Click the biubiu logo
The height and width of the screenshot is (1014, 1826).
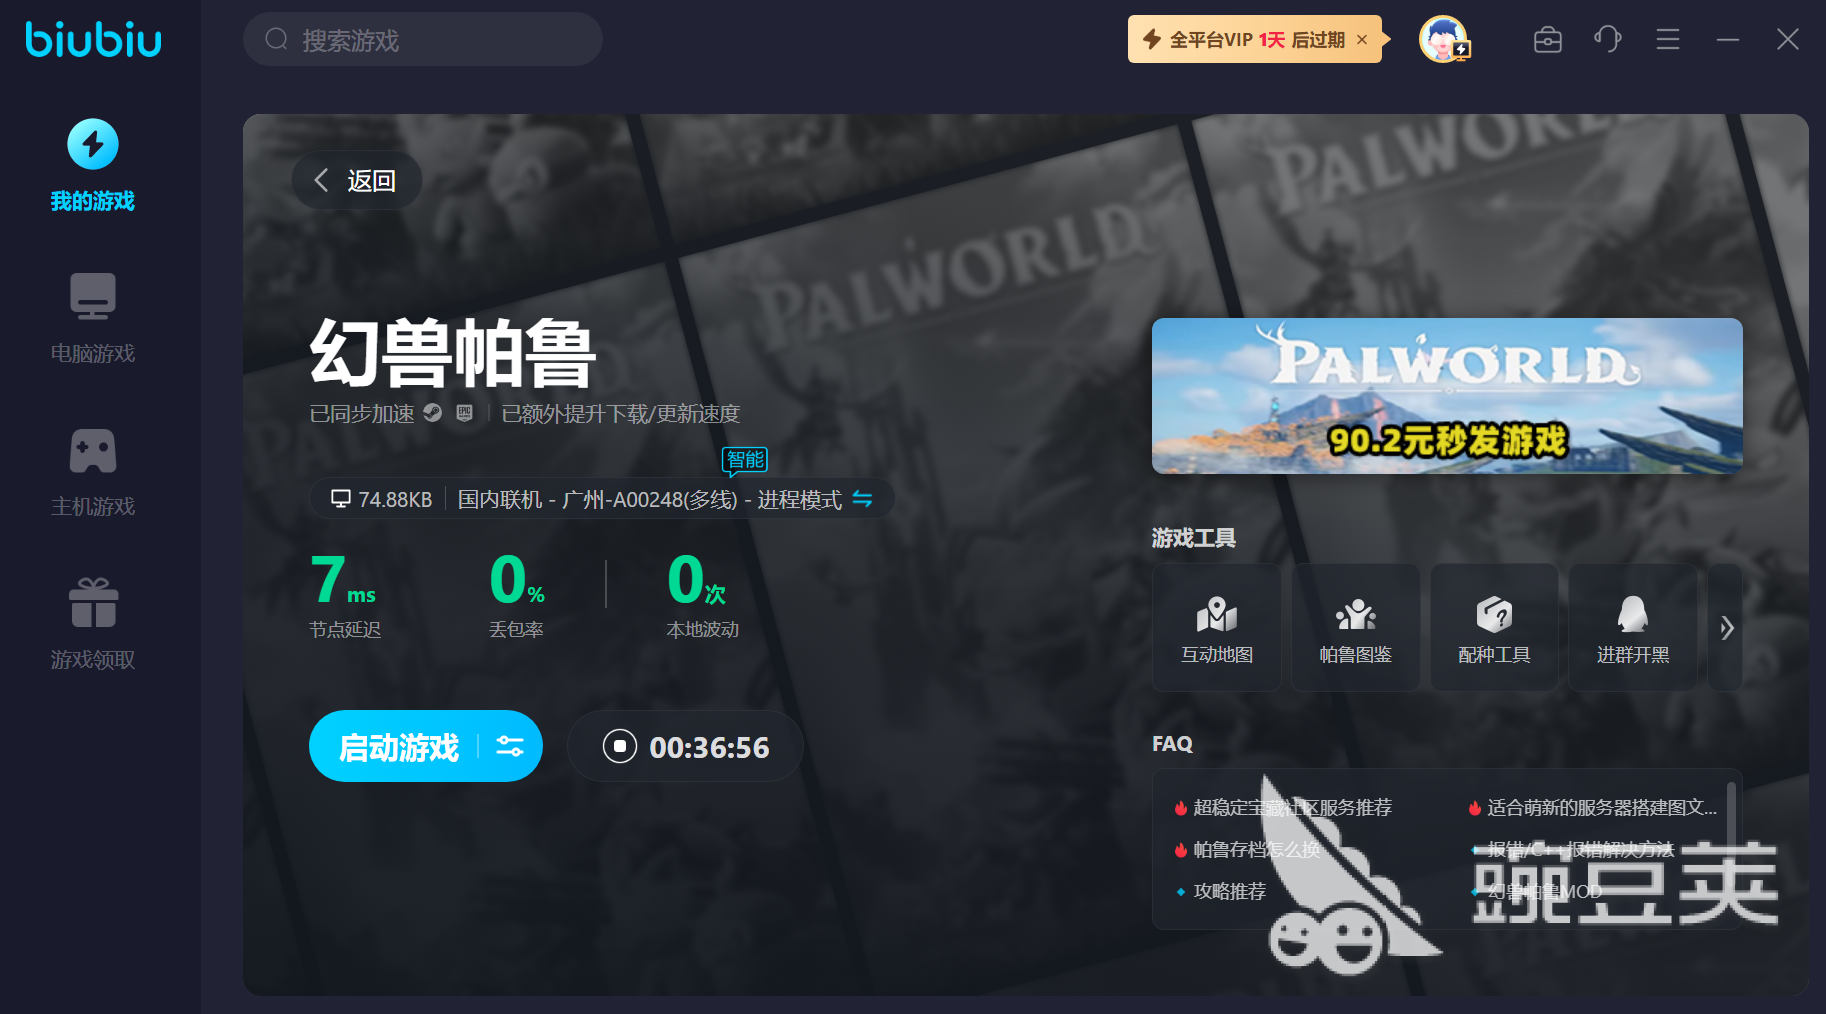[94, 40]
